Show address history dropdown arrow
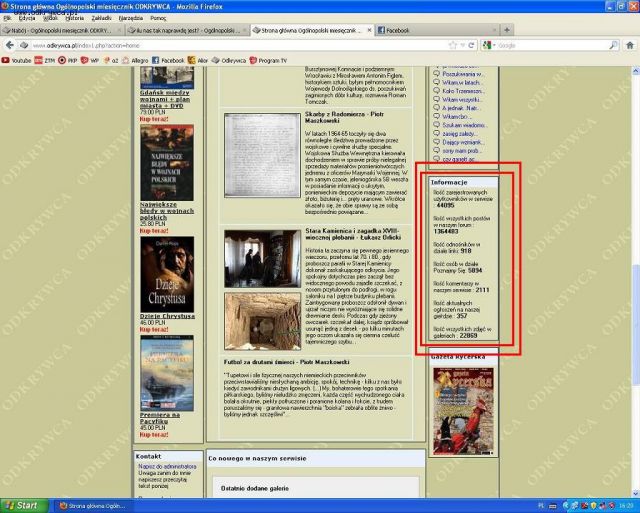 [x=462, y=45]
